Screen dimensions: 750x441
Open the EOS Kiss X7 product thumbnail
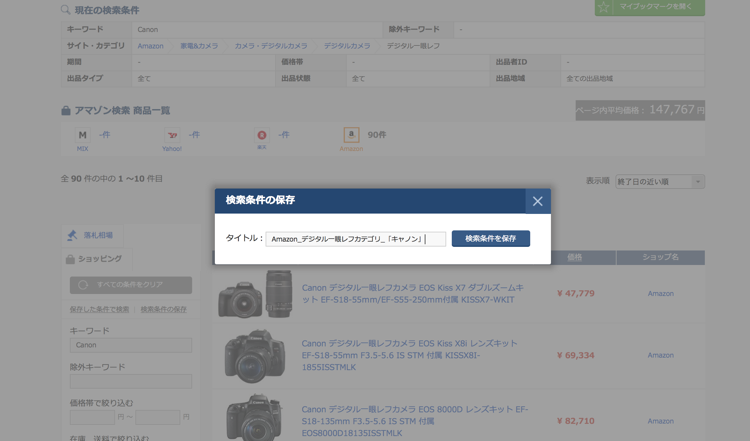(256, 294)
